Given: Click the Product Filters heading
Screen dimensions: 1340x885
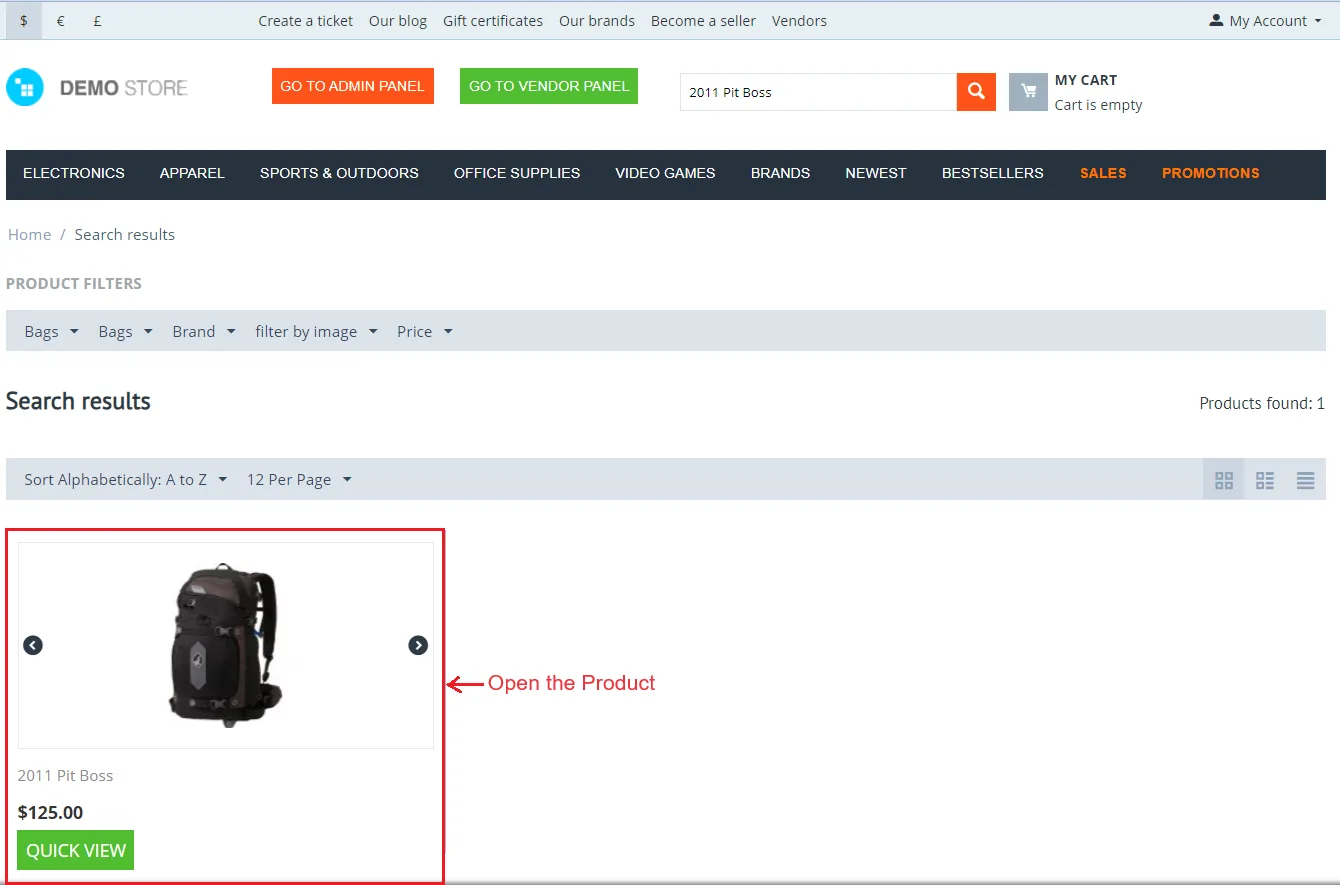Looking at the screenshot, I should click(x=74, y=283).
